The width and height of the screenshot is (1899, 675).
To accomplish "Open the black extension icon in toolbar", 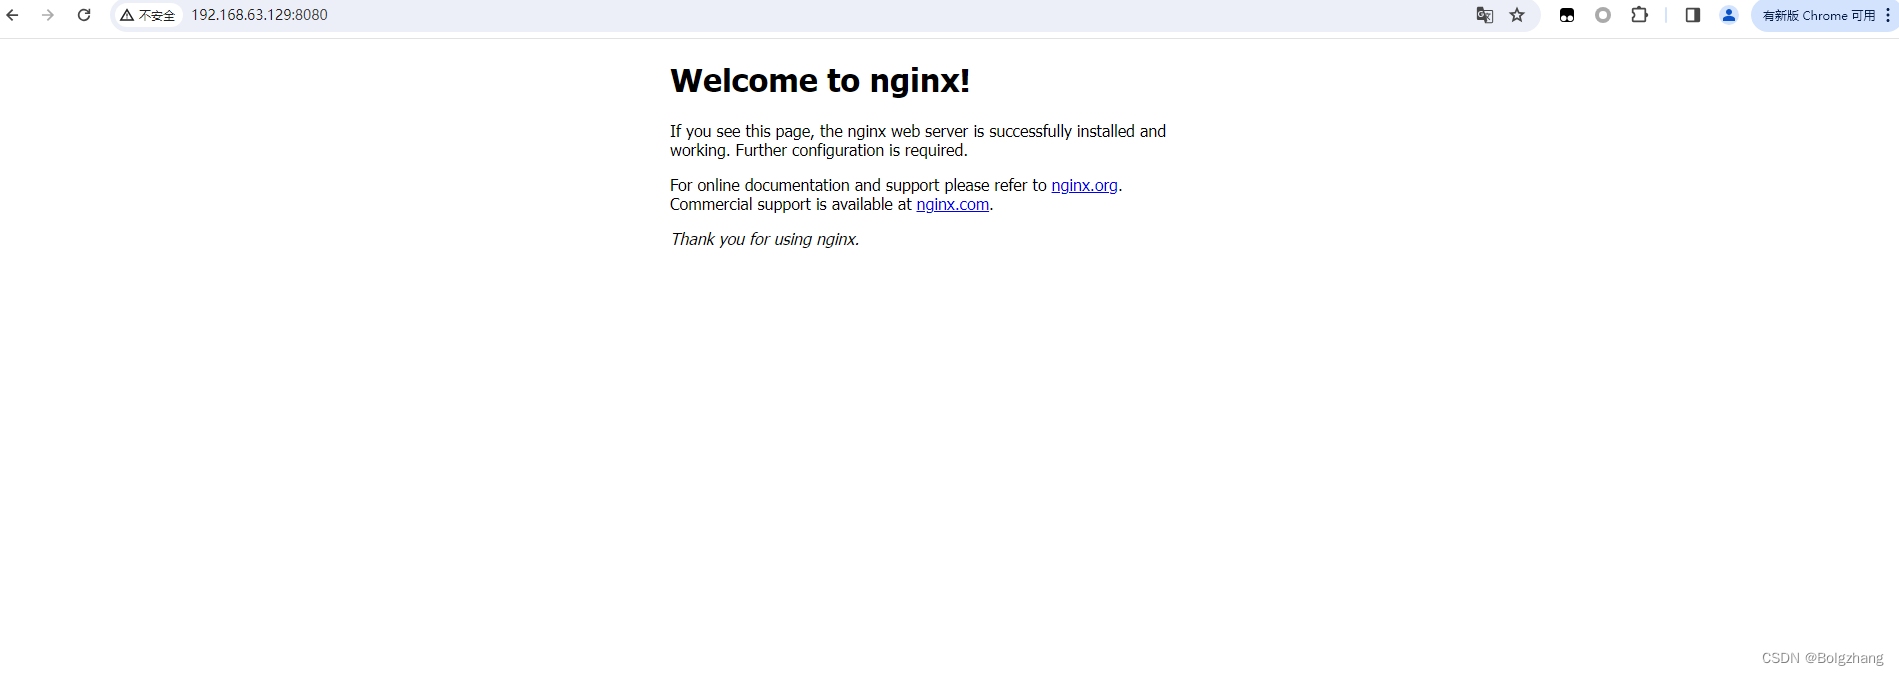I will pyautogui.click(x=1567, y=15).
